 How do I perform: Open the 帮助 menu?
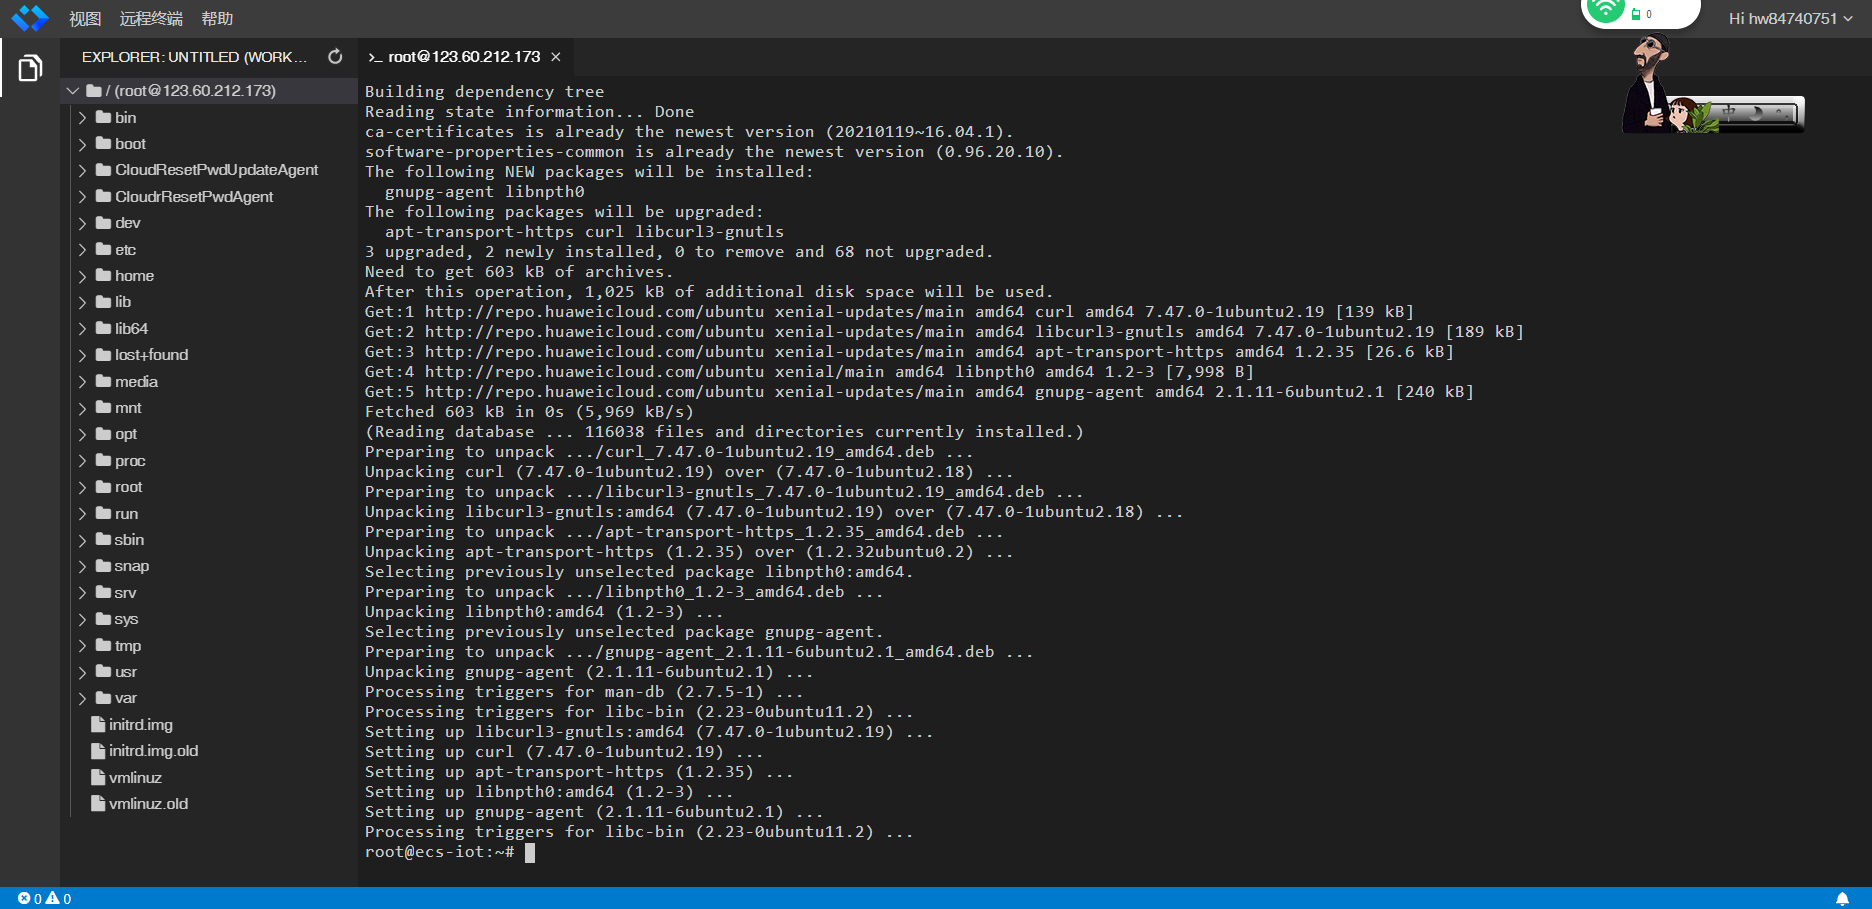[x=217, y=19]
